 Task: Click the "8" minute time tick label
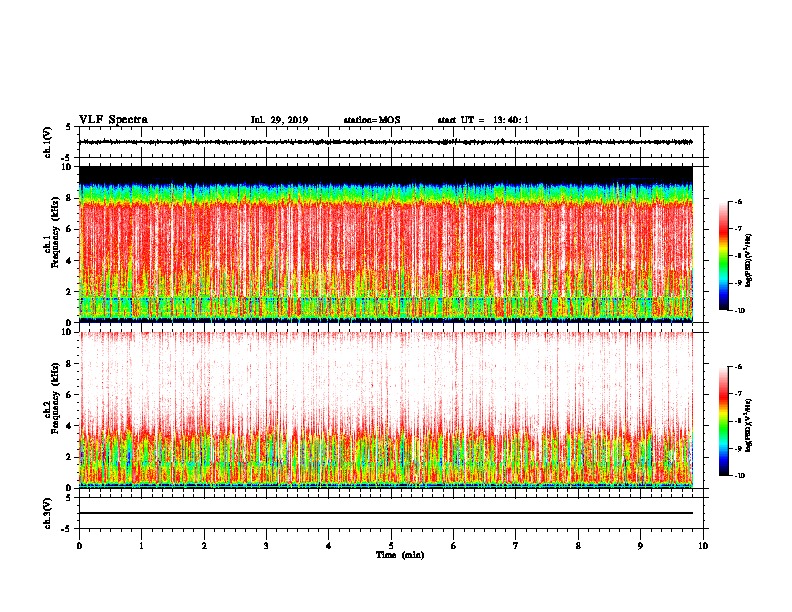[x=578, y=546]
